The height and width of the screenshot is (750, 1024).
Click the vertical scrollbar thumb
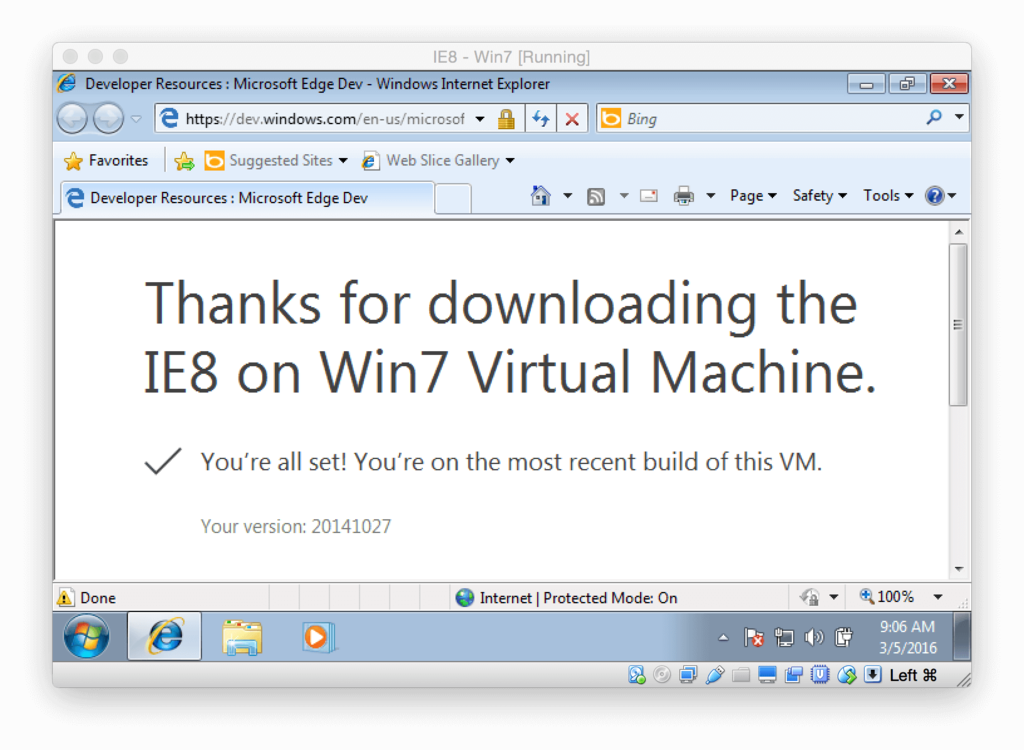click(x=958, y=325)
